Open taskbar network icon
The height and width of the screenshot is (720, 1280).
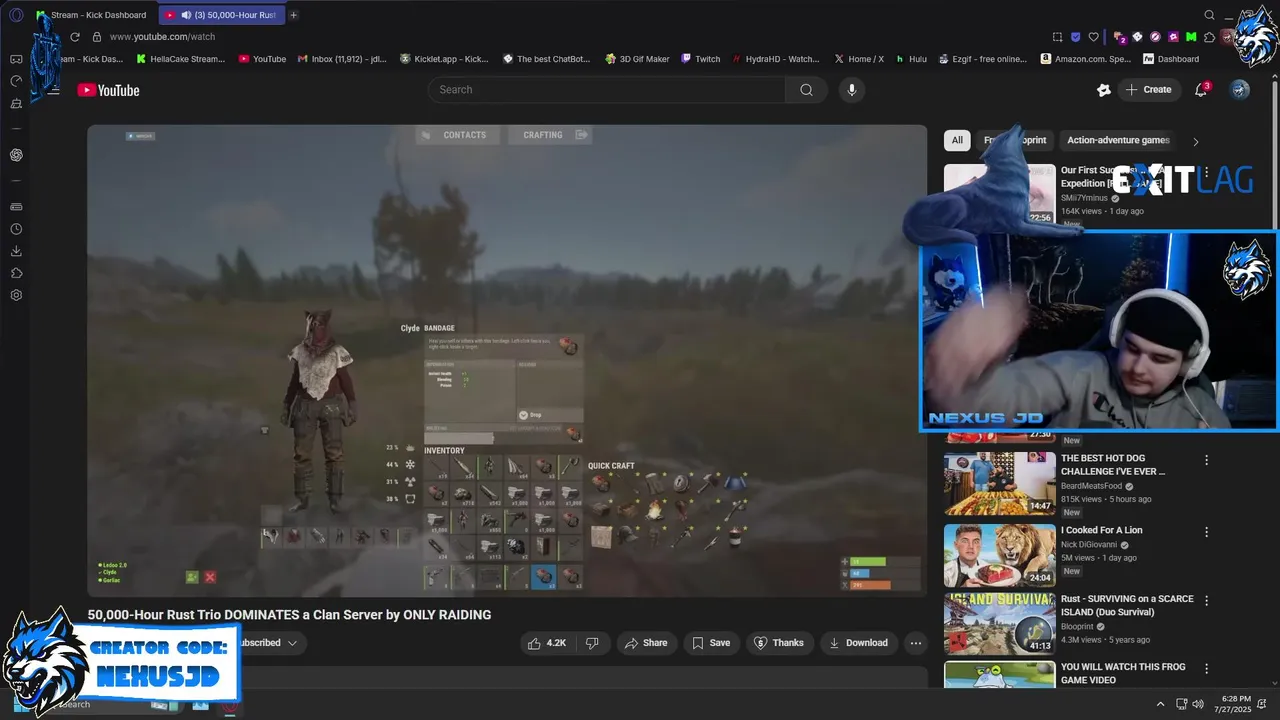tap(1181, 704)
